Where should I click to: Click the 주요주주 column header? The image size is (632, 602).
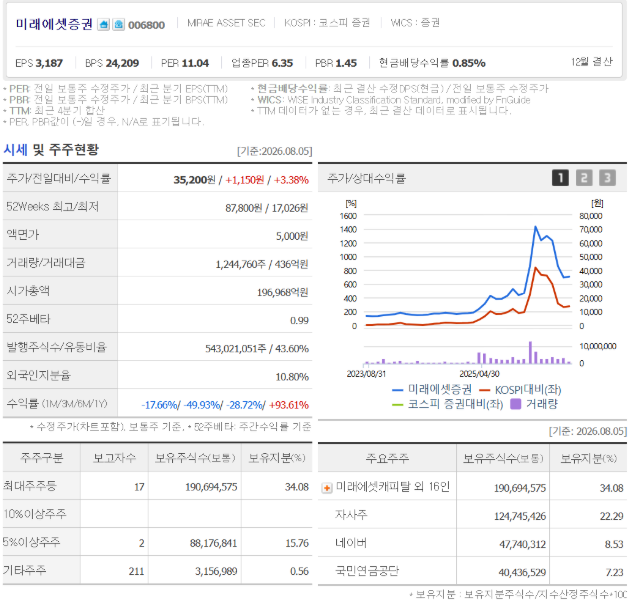(x=387, y=458)
